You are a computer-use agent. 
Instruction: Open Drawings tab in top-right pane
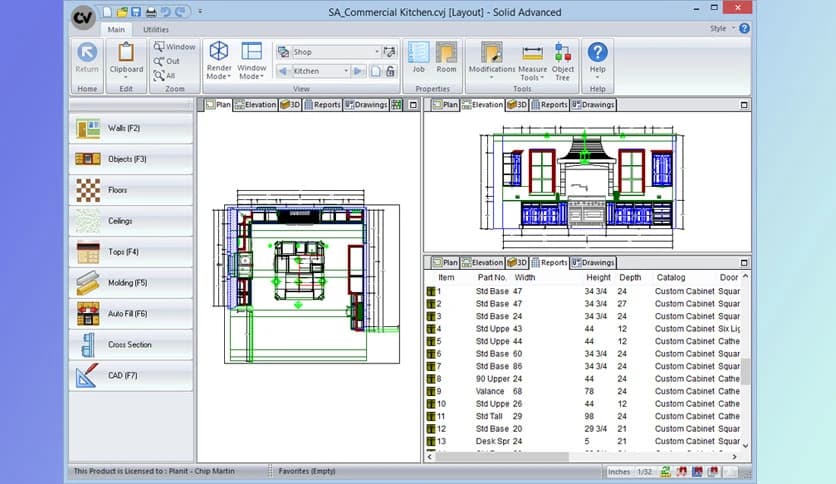pos(593,104)
